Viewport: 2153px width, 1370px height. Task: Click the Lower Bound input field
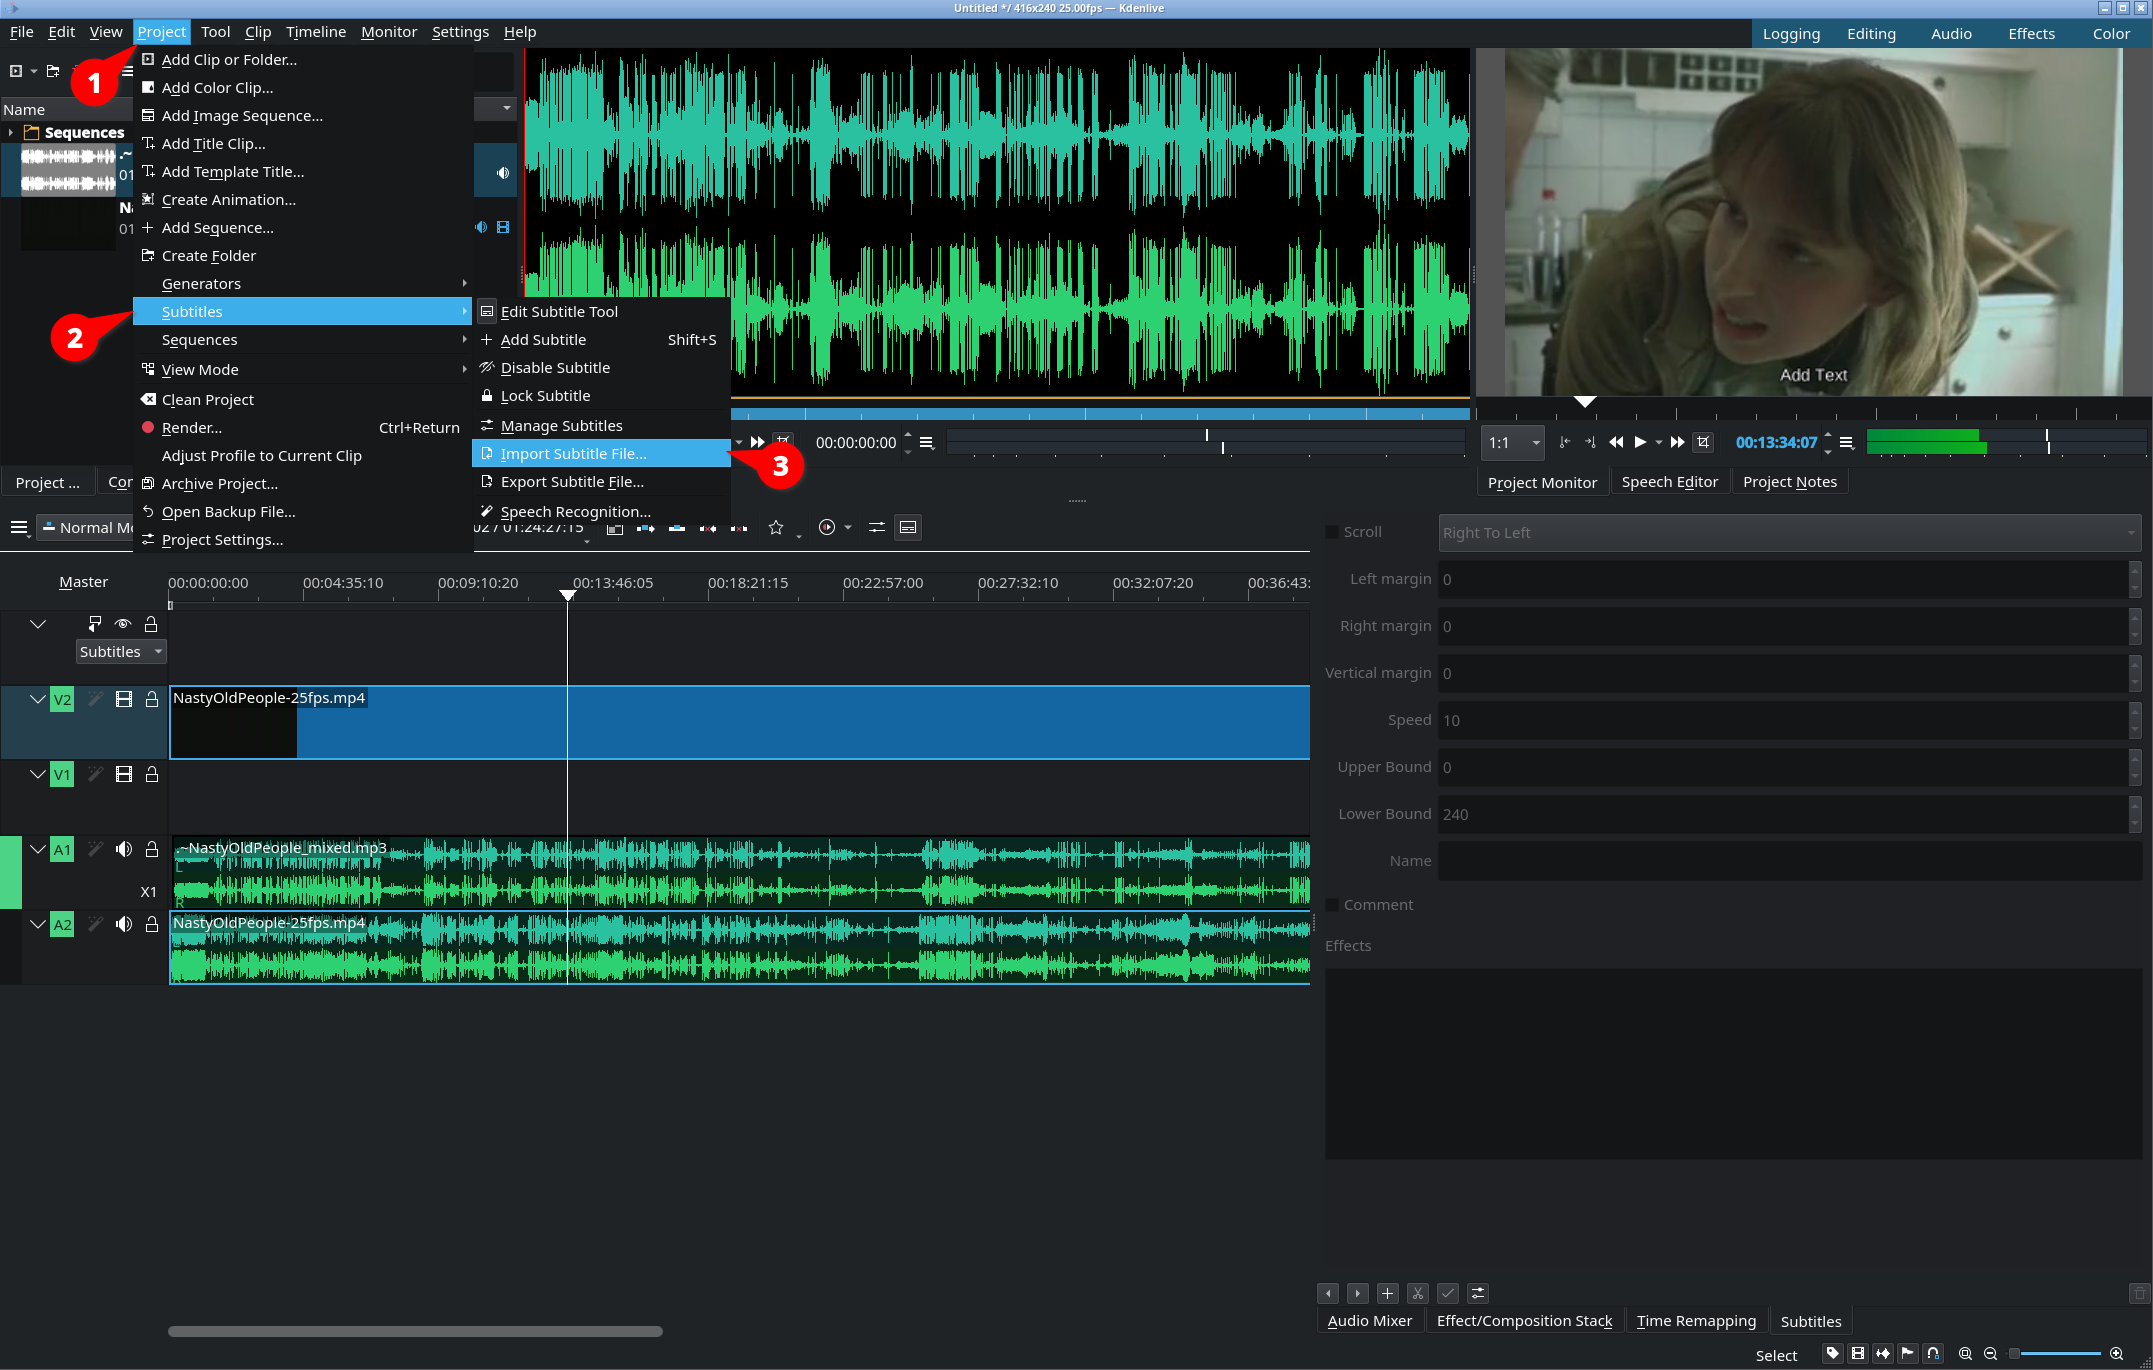1780,814
